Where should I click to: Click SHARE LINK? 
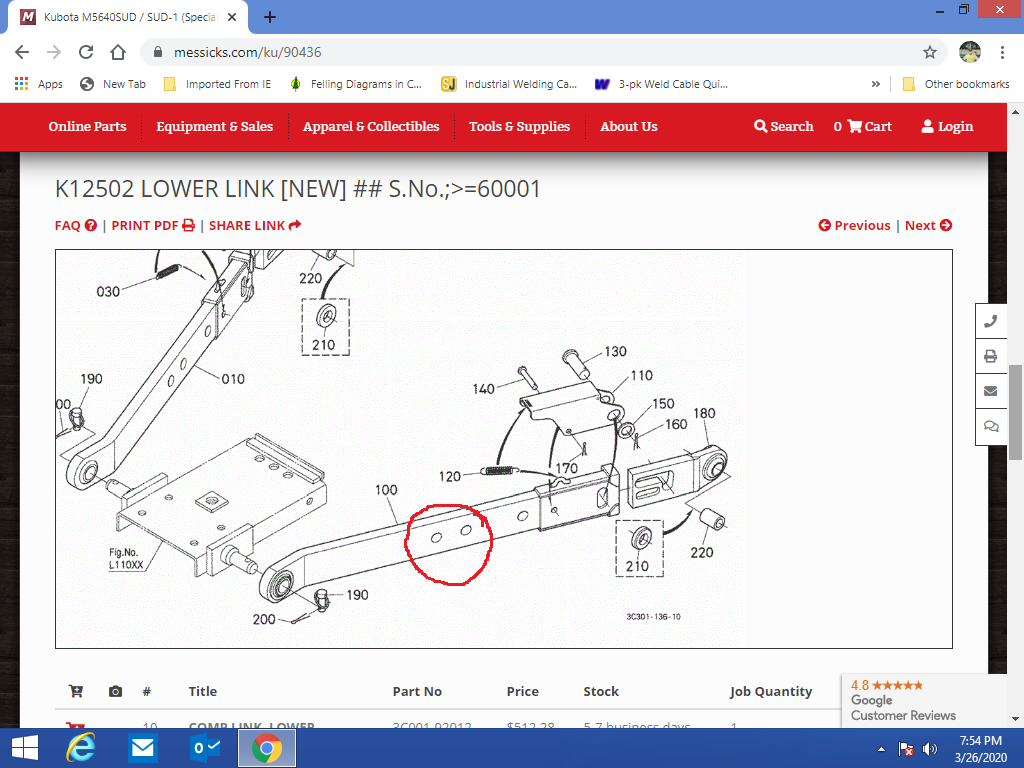(x=255, y=225)
